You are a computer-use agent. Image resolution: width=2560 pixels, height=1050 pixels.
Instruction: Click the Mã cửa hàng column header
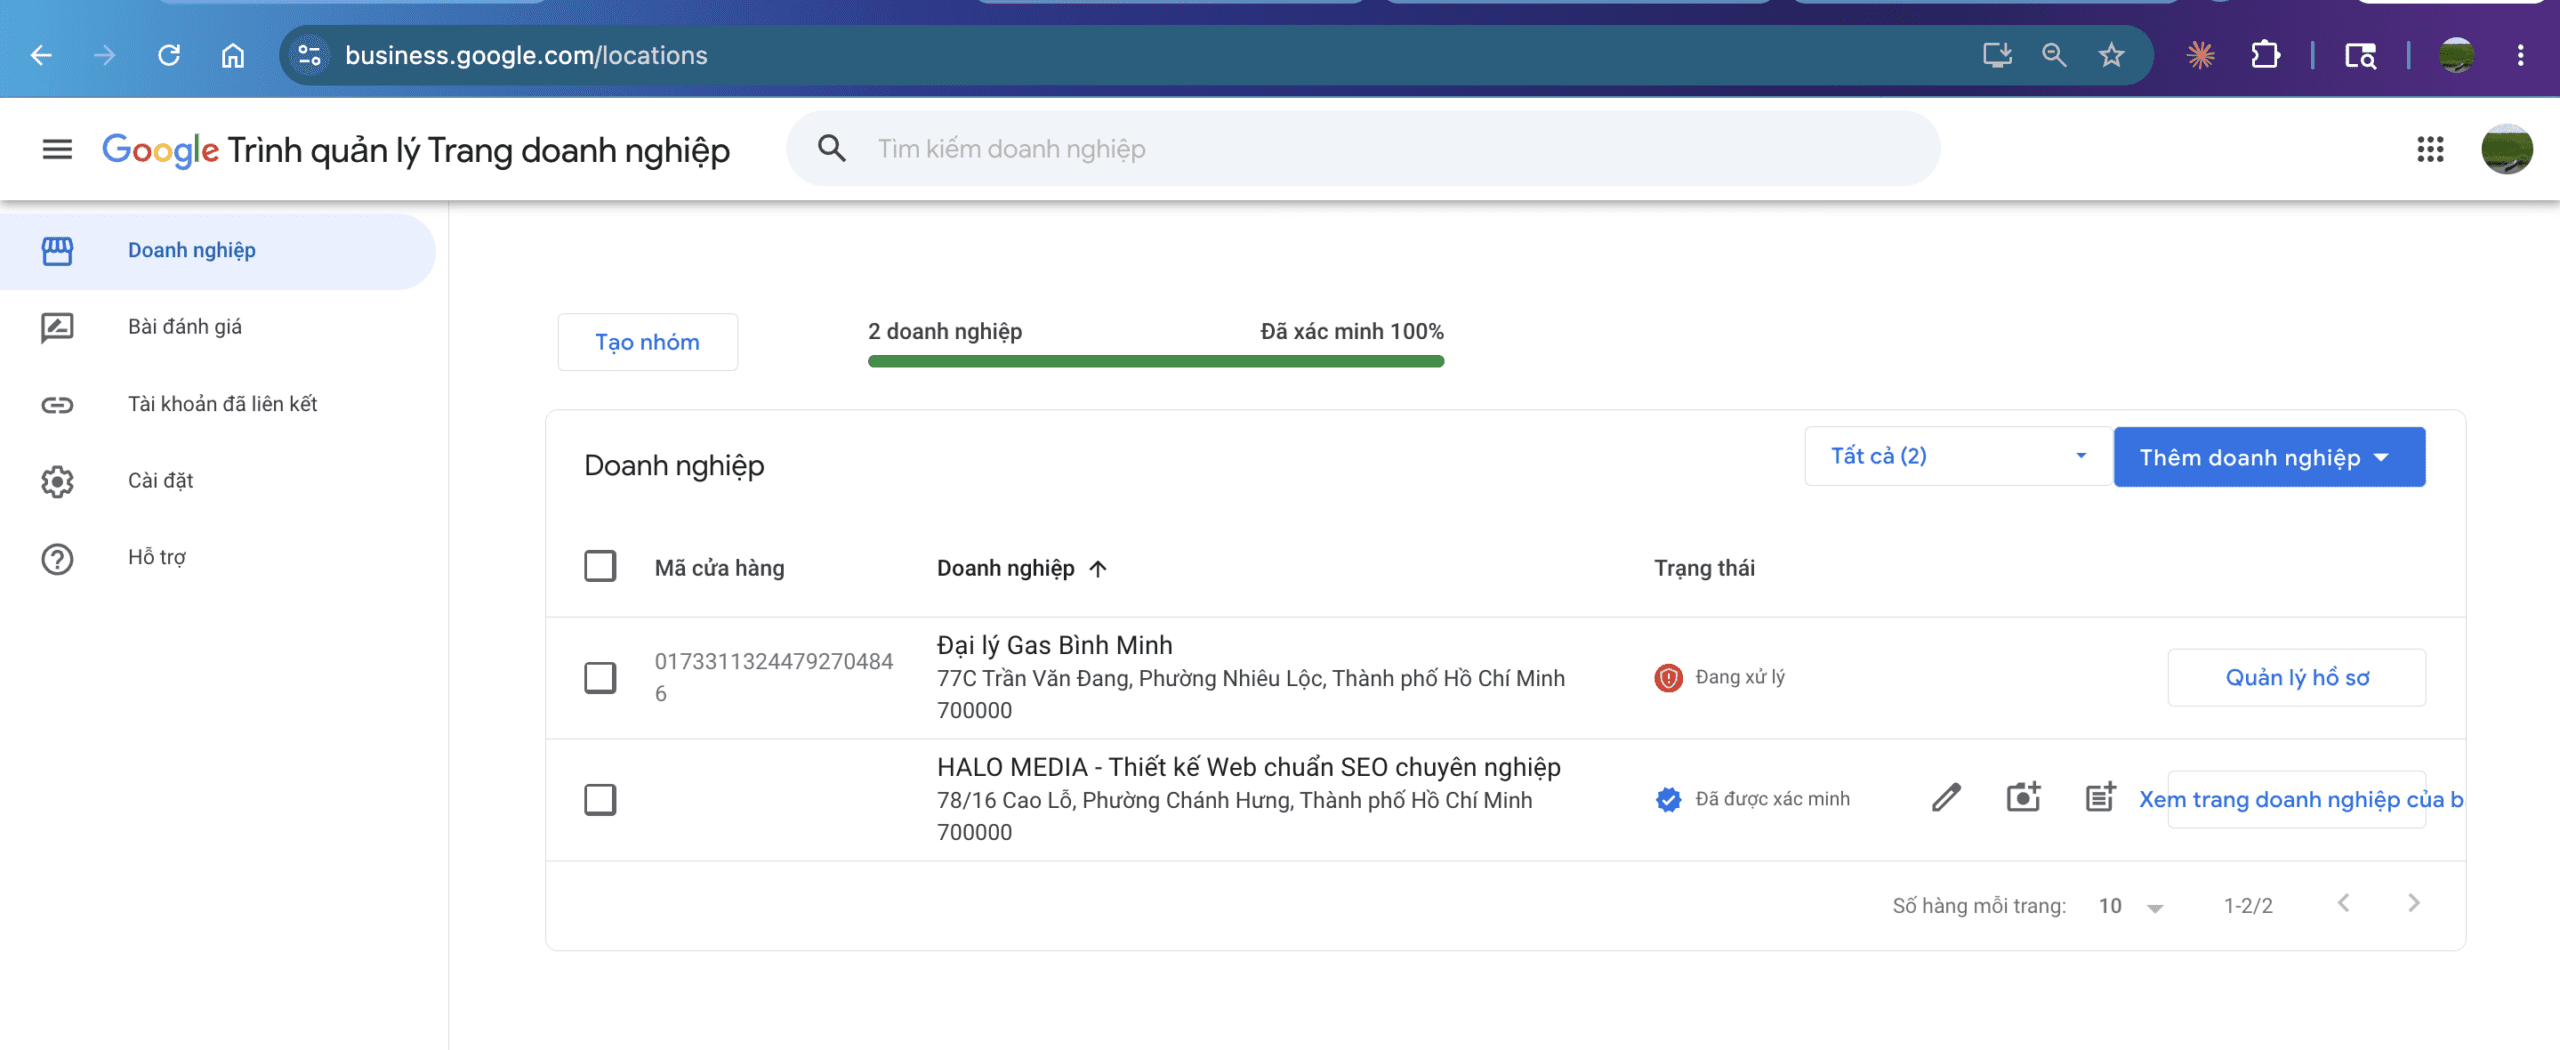[x=719, y=568]
